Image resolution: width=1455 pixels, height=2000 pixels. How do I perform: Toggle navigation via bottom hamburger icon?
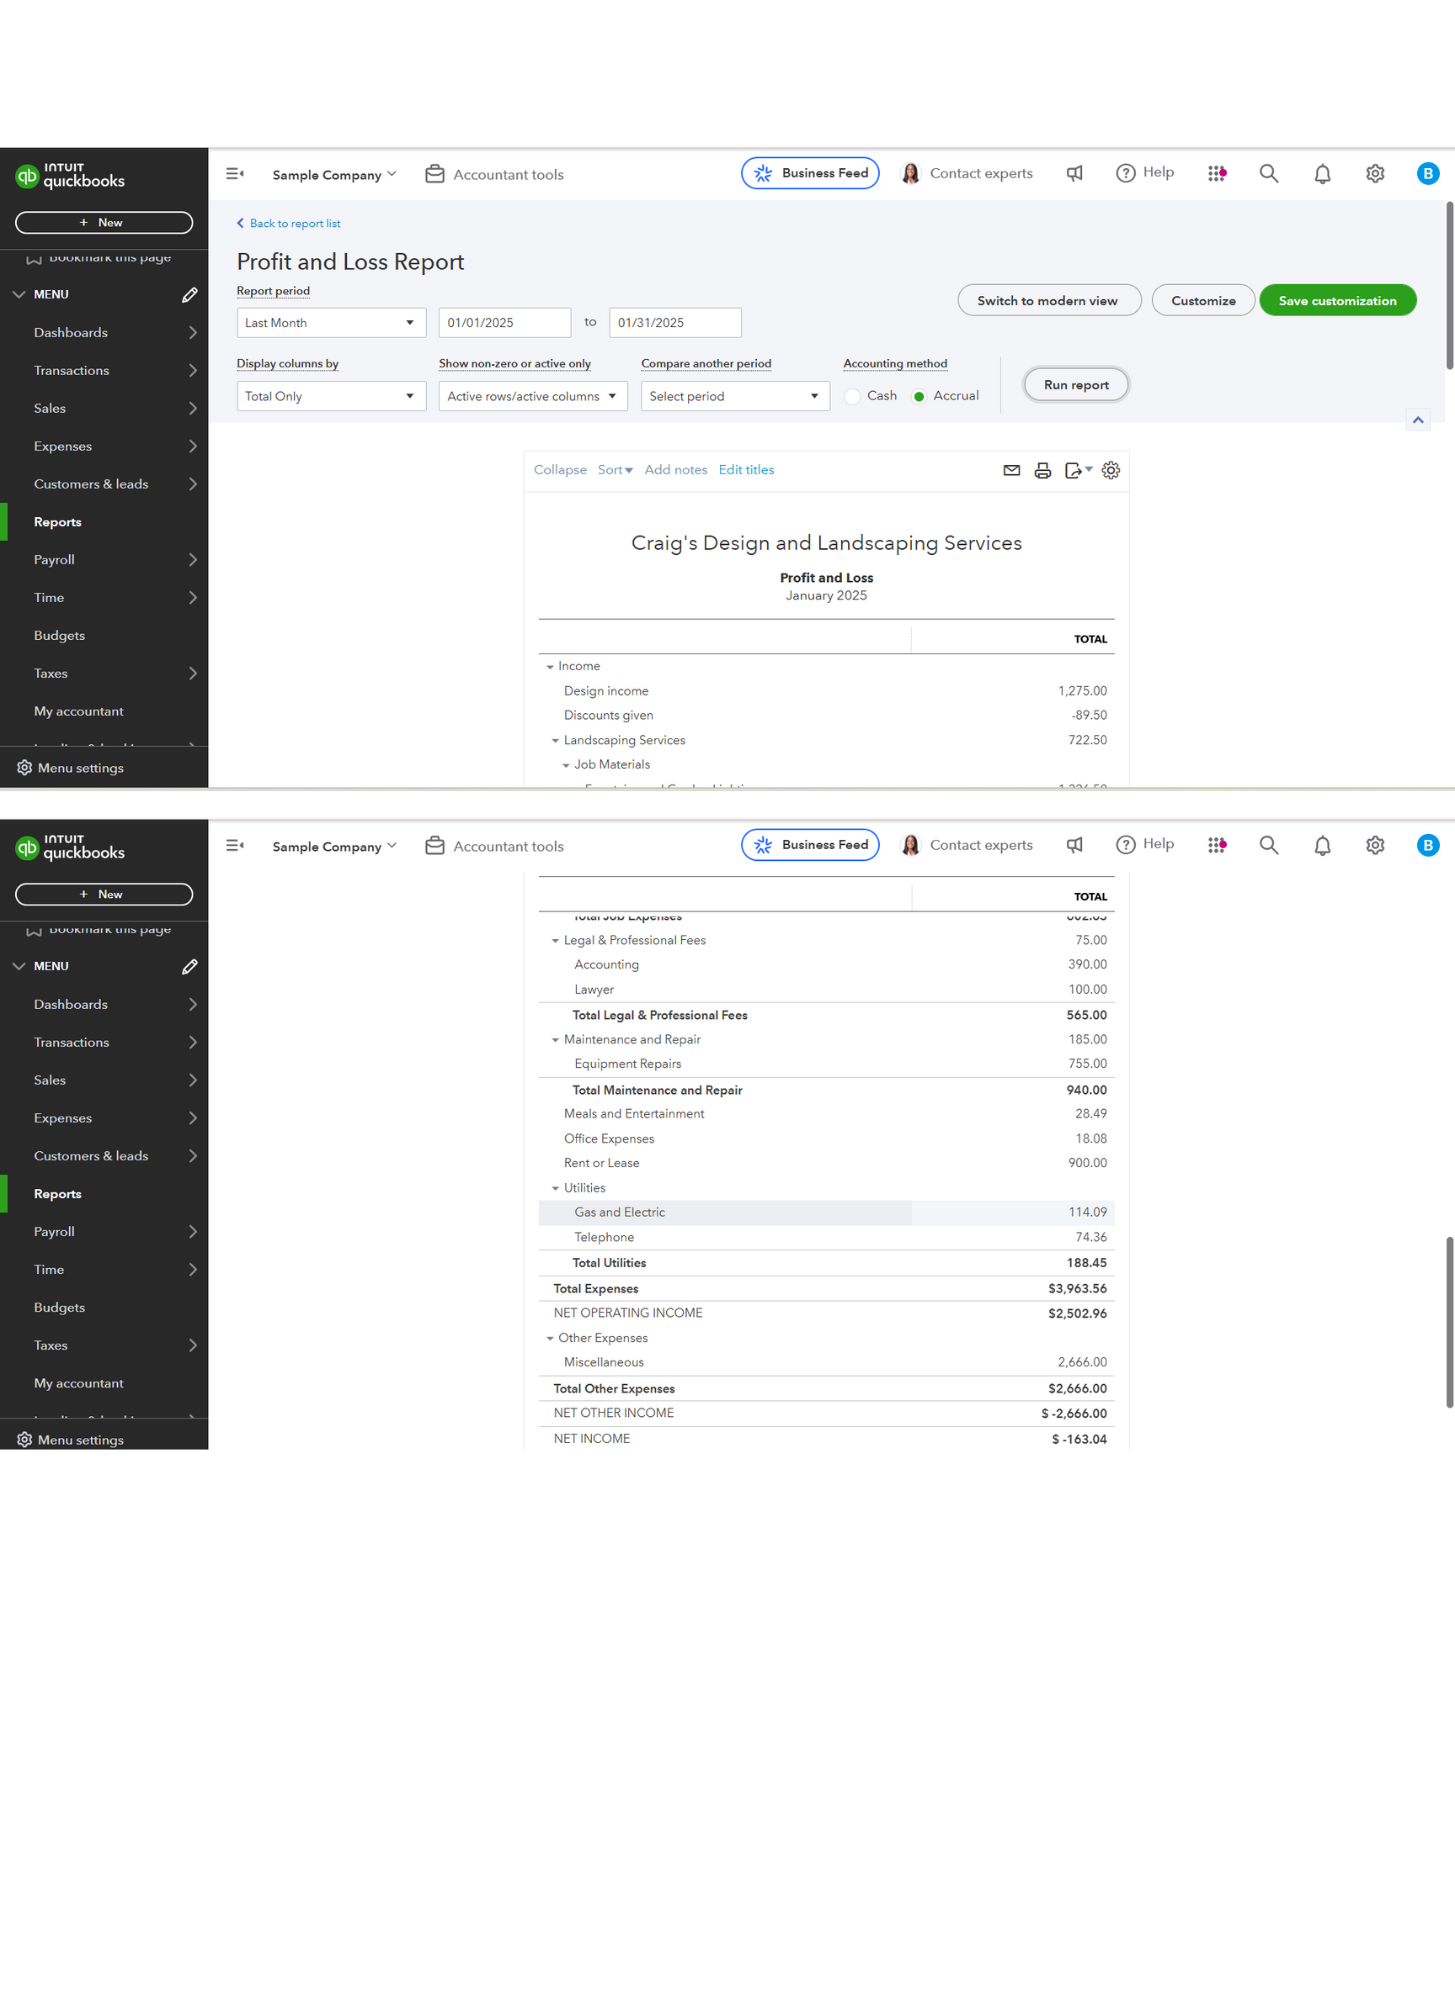coord(235,846)
